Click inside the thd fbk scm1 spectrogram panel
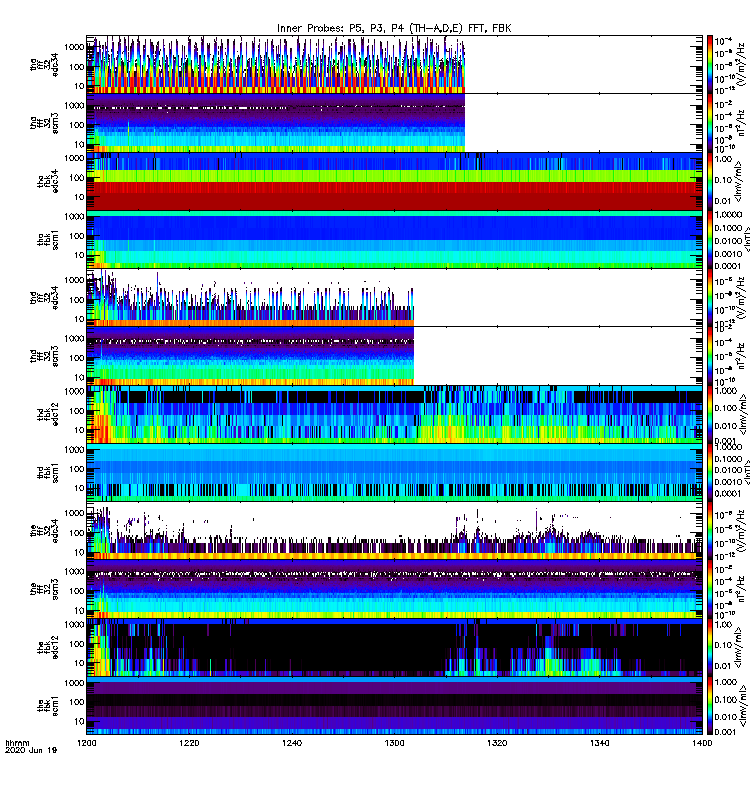The height and width of the screenshot is (800, 750). [x=394, y=472]
